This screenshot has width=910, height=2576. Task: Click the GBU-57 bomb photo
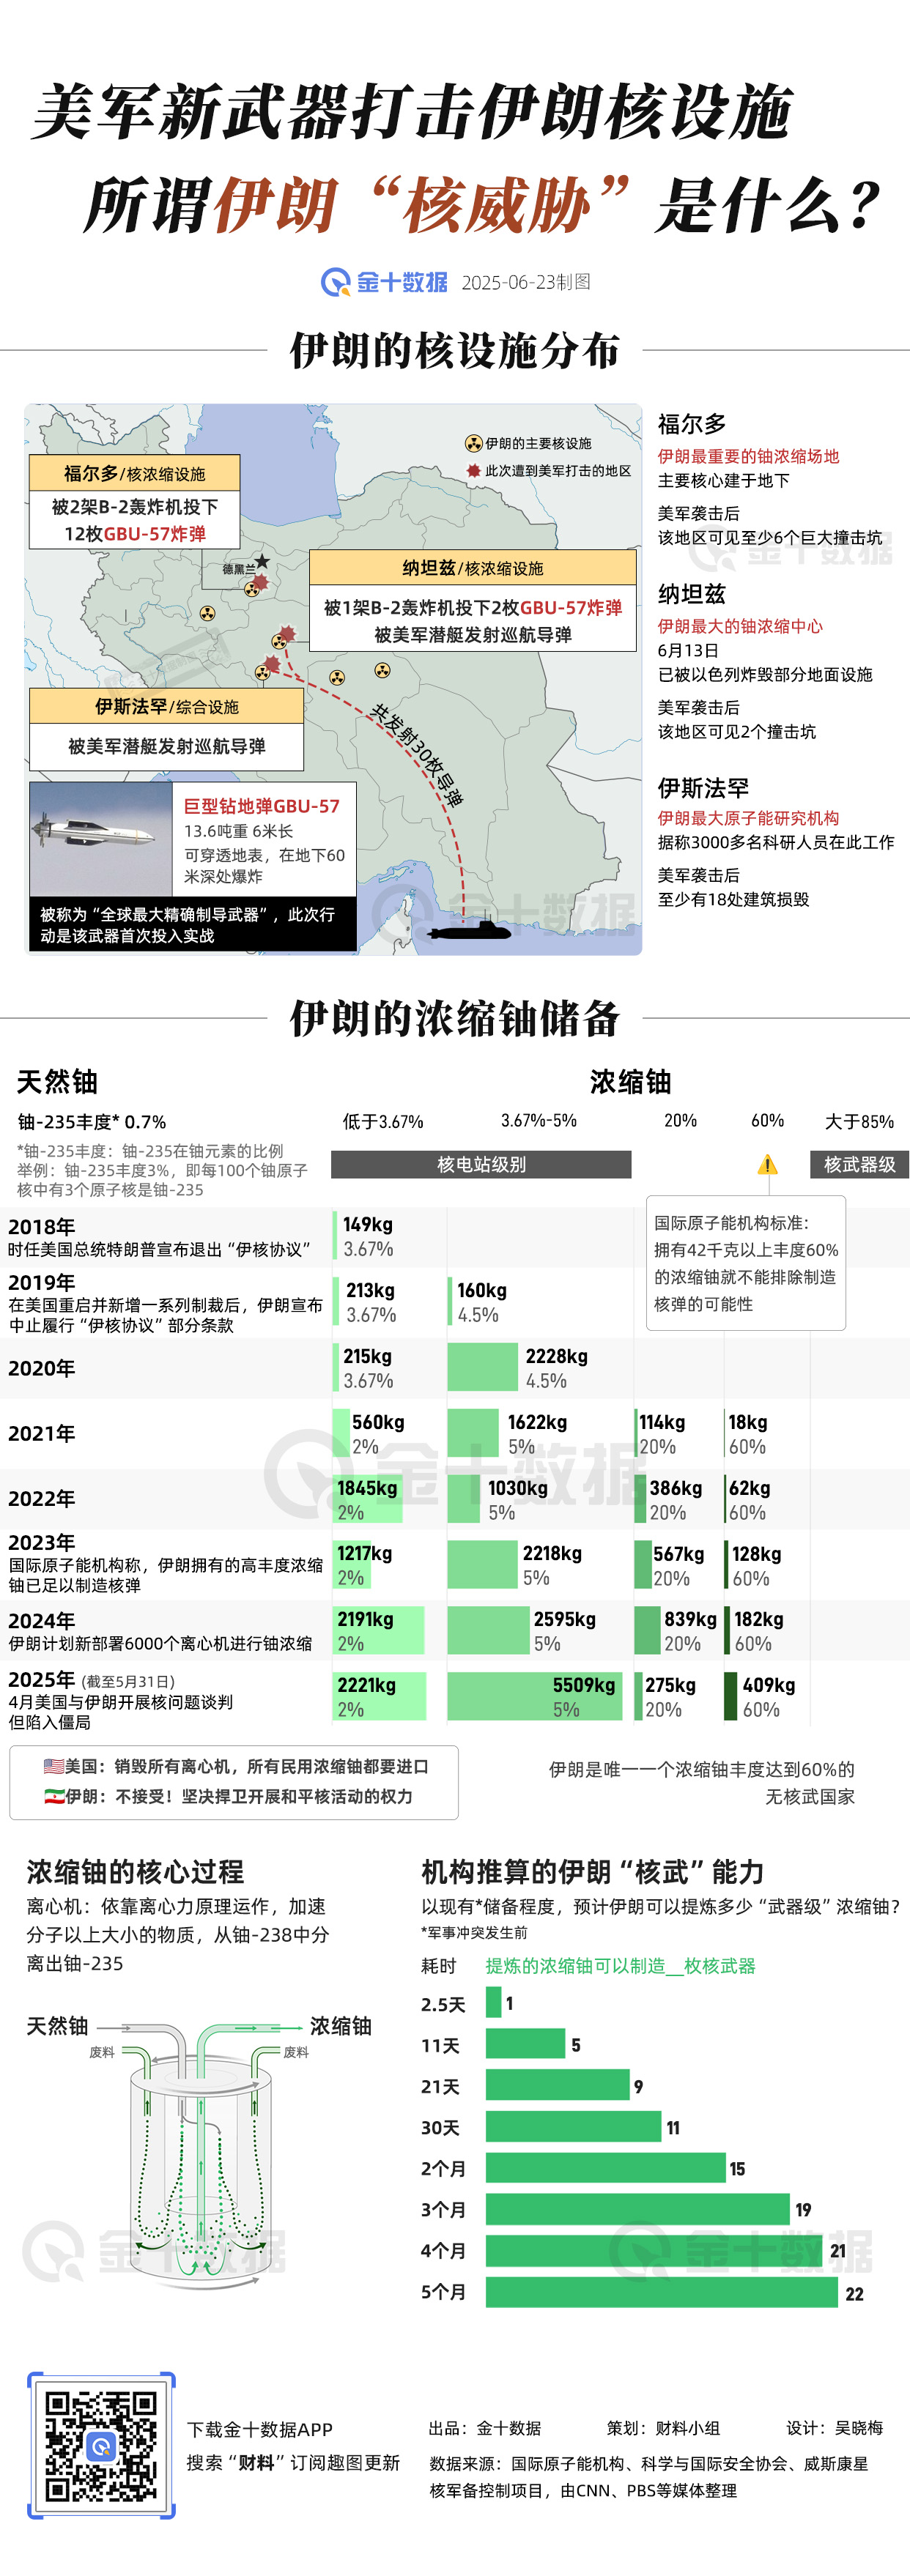pos(101,838)
